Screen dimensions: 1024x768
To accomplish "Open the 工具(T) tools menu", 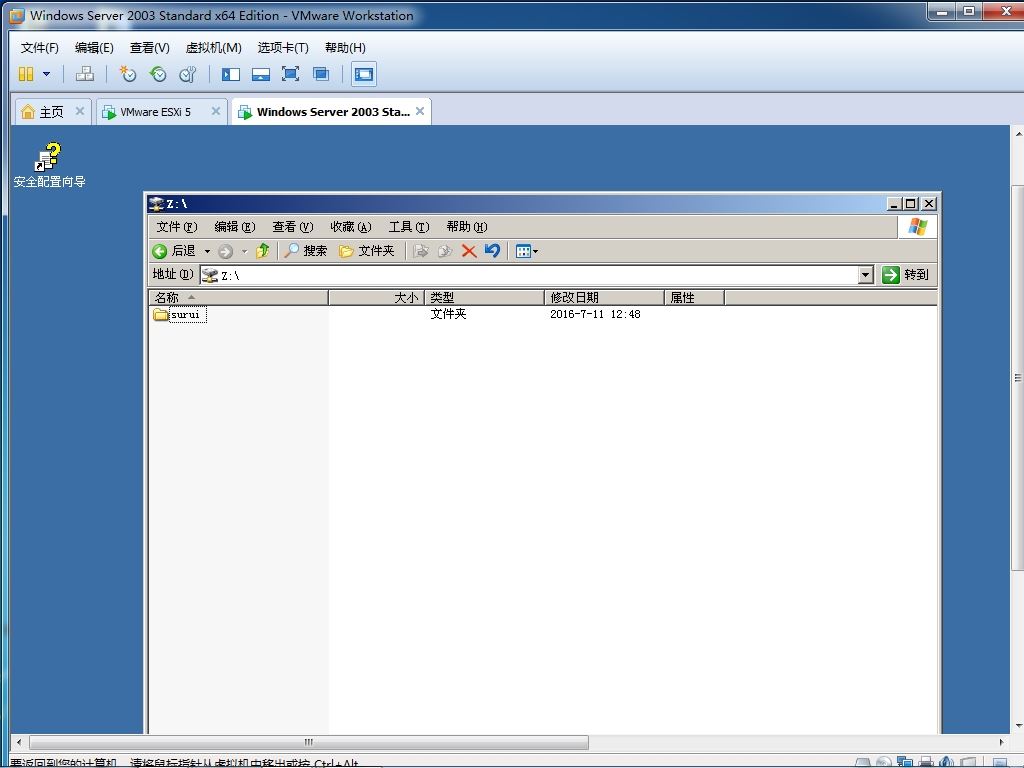I will coord(409,227).
